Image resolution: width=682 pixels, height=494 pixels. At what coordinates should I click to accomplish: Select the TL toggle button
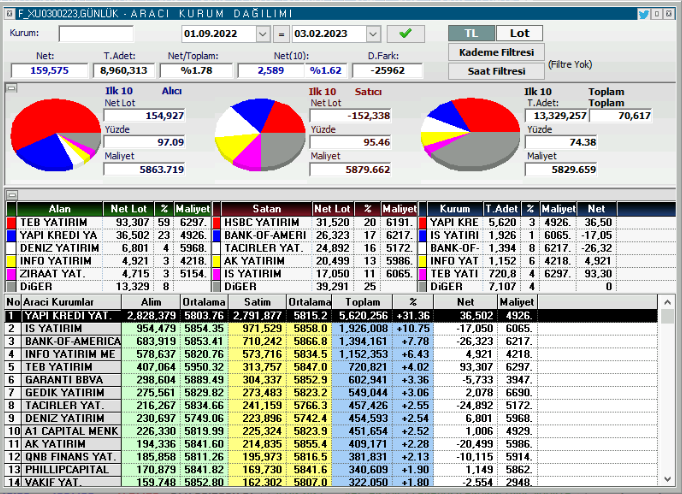(471, 33)
